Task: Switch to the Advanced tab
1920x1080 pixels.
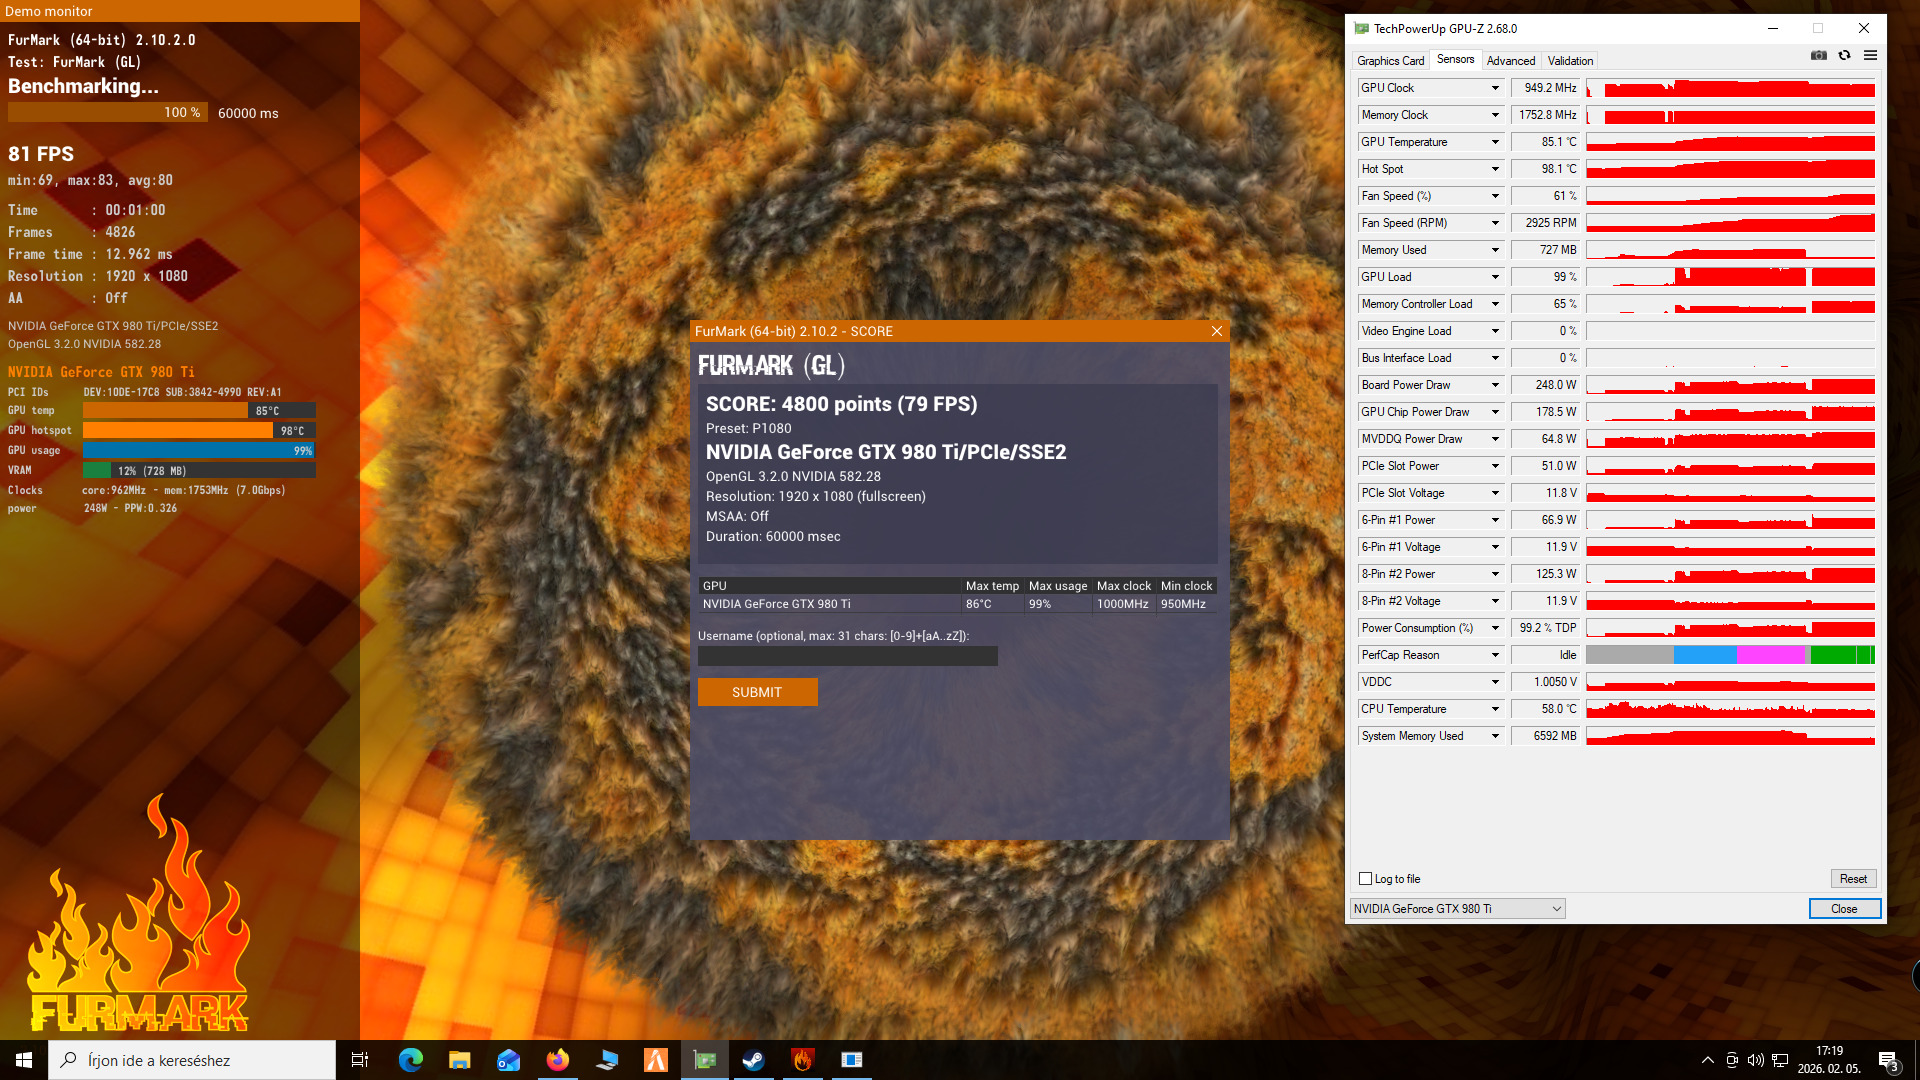Action: (1510, 61)
